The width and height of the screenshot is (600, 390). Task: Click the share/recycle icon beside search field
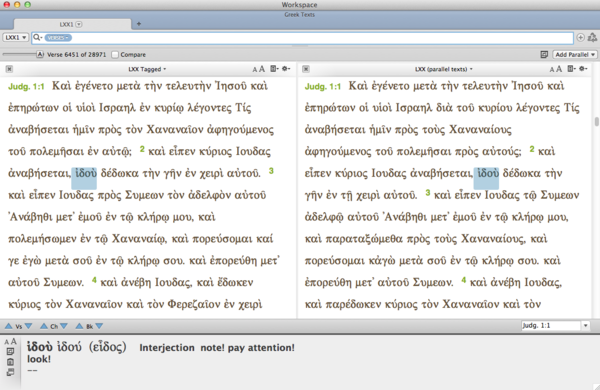592,38
